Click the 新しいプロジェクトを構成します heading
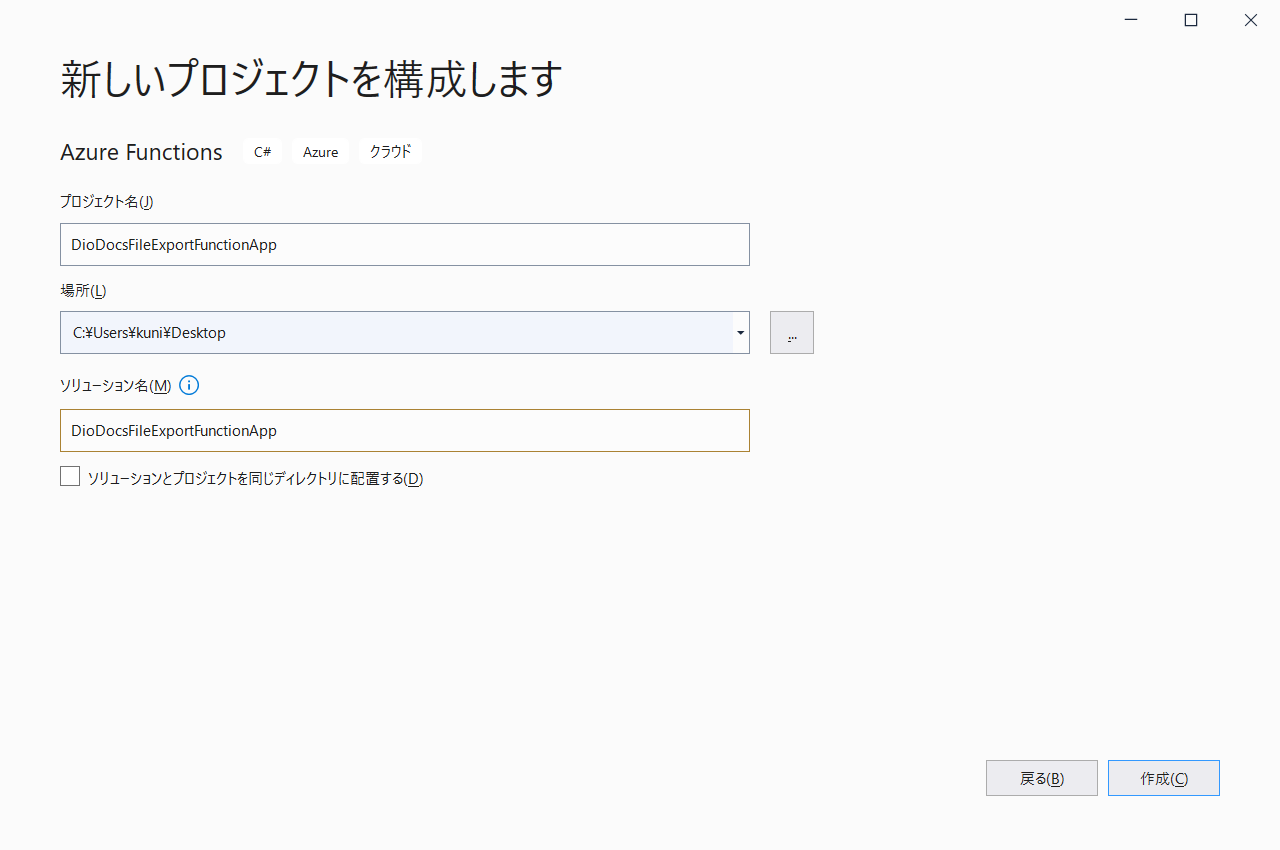 coord(311,79)
